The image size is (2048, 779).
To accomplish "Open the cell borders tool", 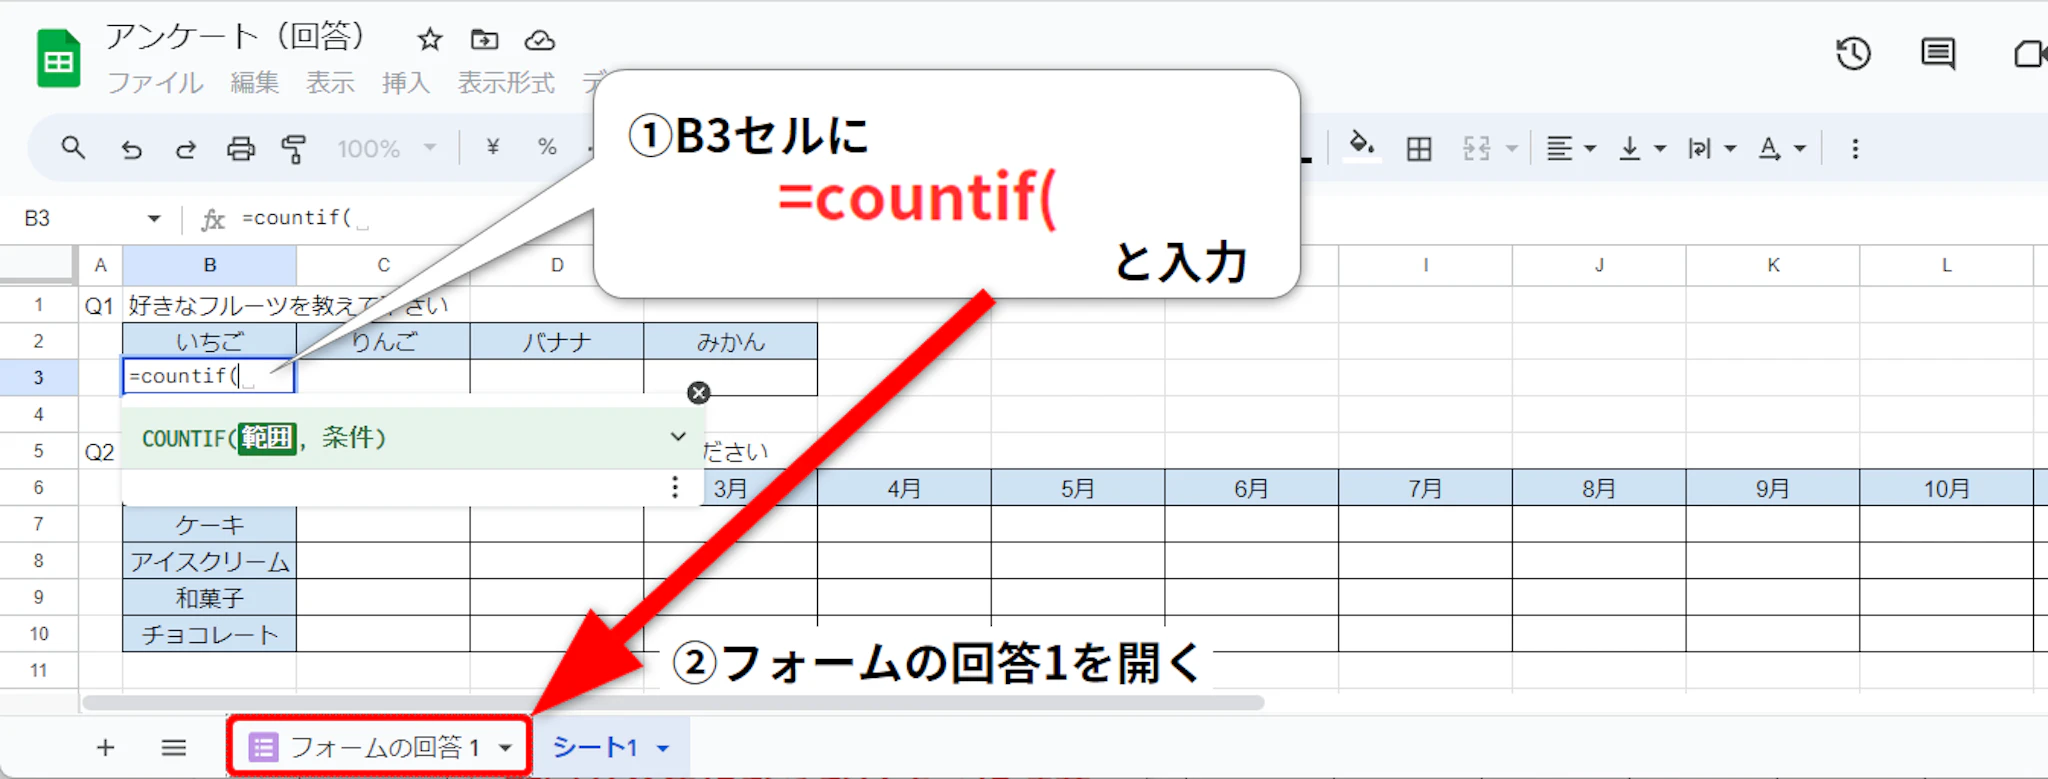I will coord(1418,149).
